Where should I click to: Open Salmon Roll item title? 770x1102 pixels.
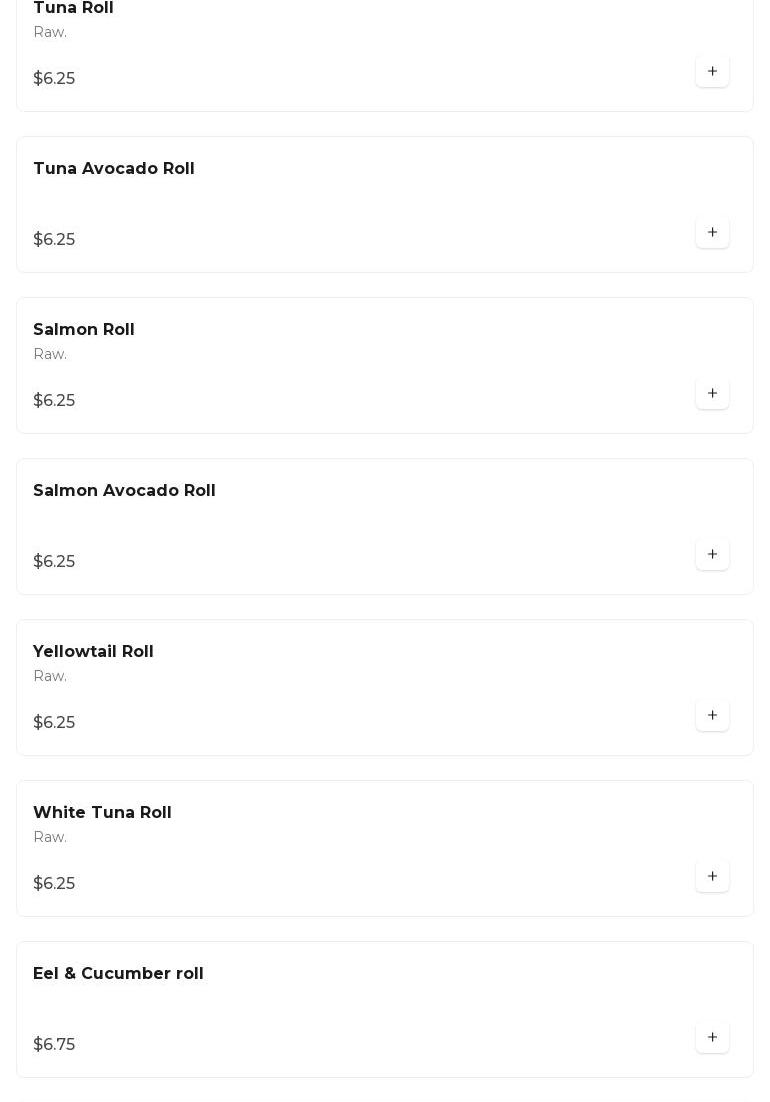coord(84,330)
